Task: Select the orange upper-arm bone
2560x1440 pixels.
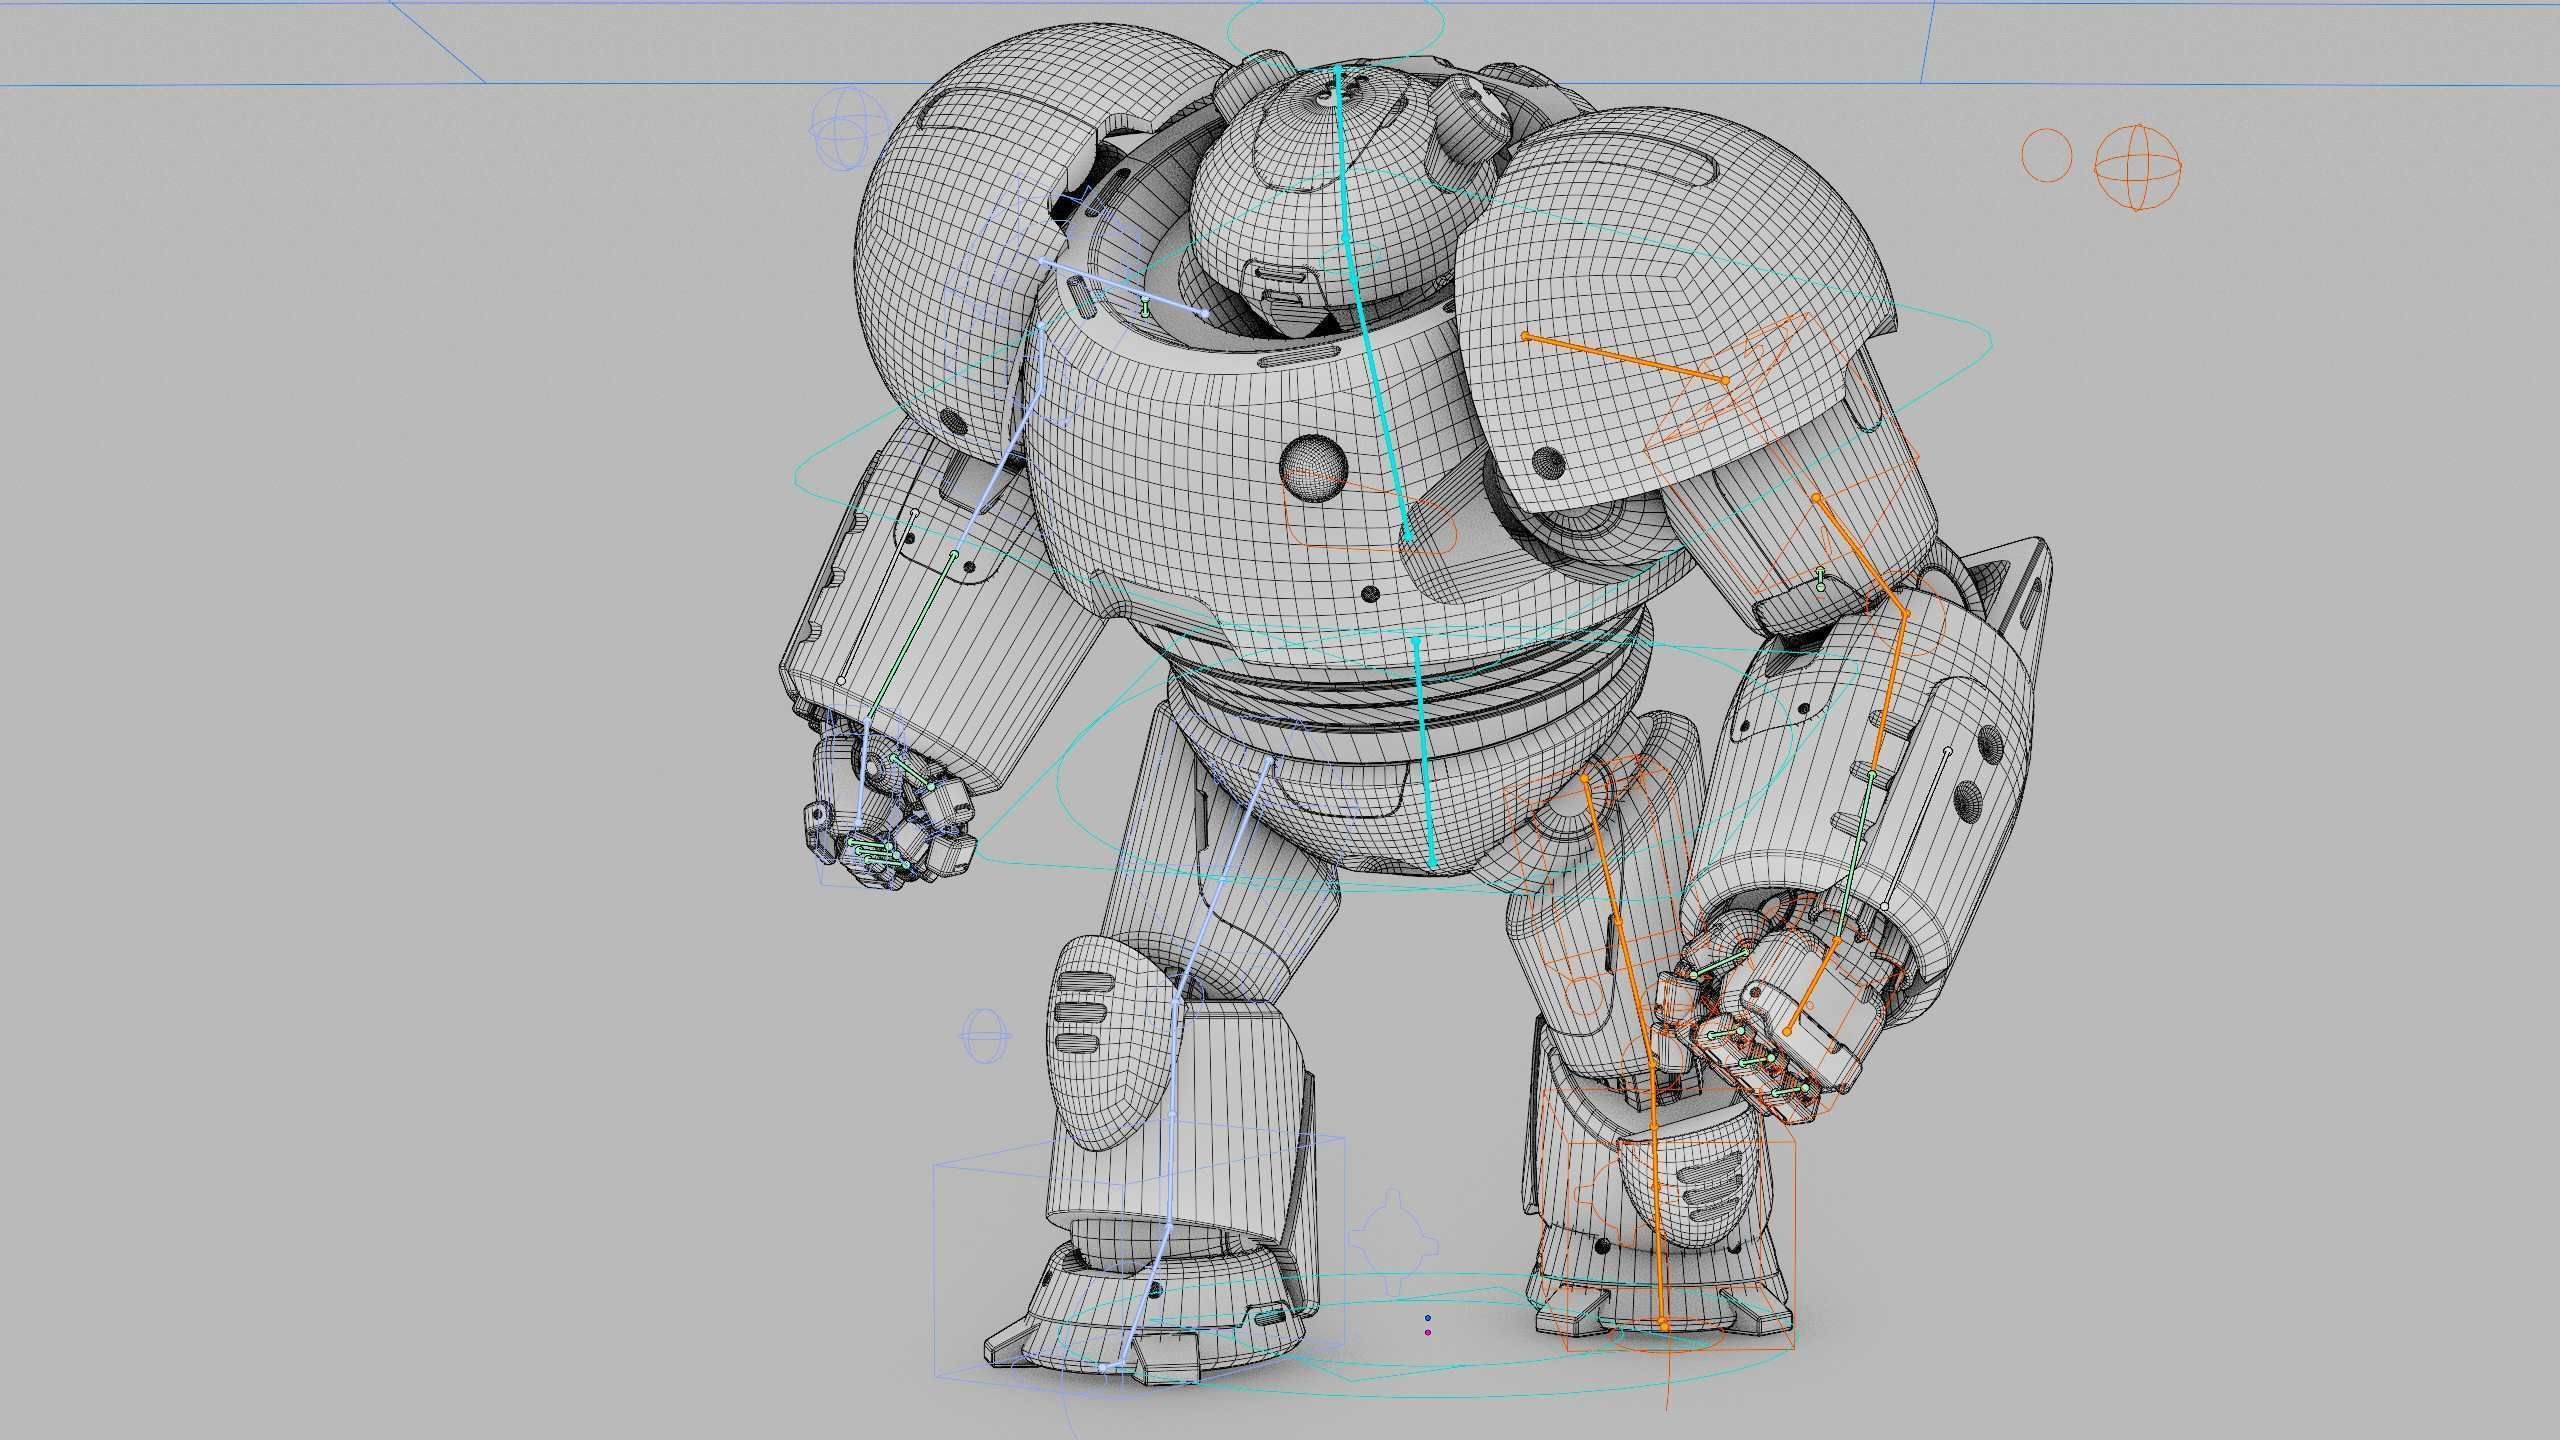Action: (1861, 555)
